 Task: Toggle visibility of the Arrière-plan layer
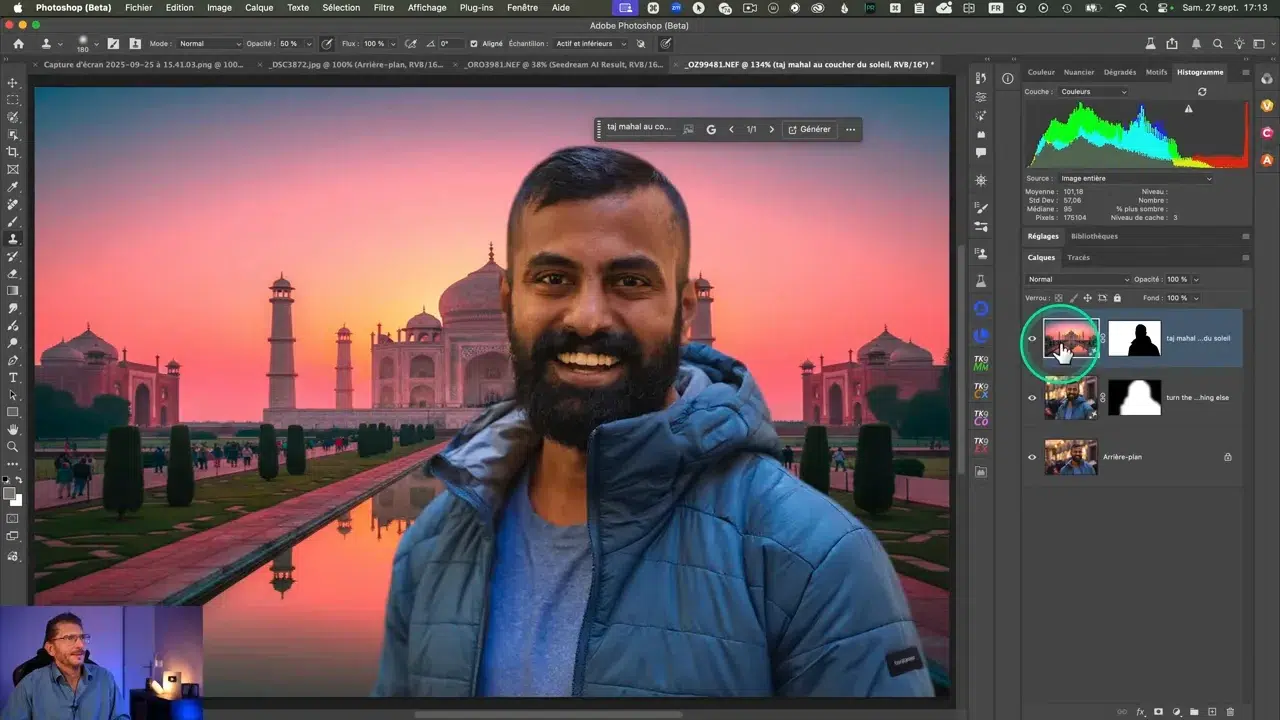pos(1032,457)
